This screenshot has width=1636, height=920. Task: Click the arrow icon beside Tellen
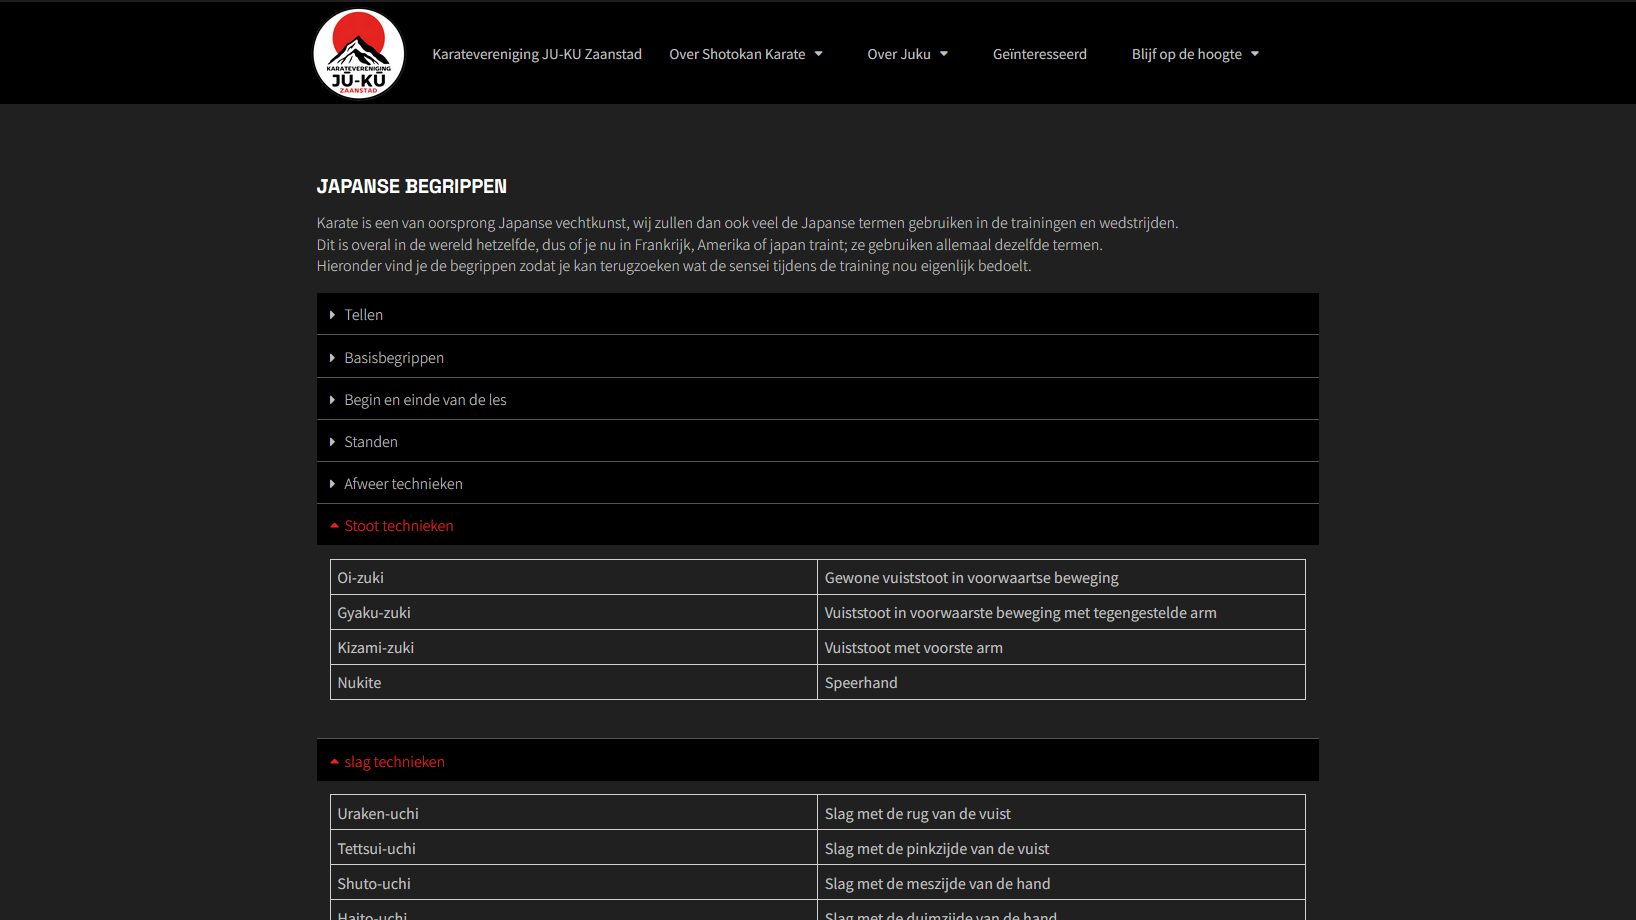tap(332, 315)
